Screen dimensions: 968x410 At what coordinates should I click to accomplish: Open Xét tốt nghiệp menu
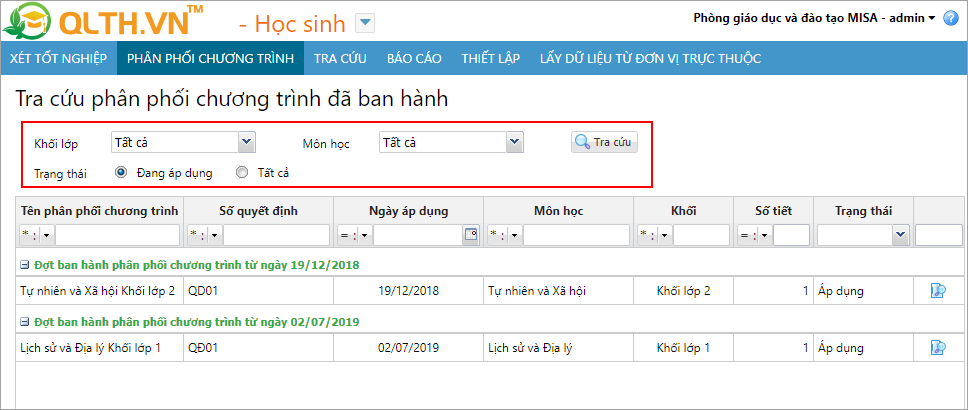pos(59,59)
